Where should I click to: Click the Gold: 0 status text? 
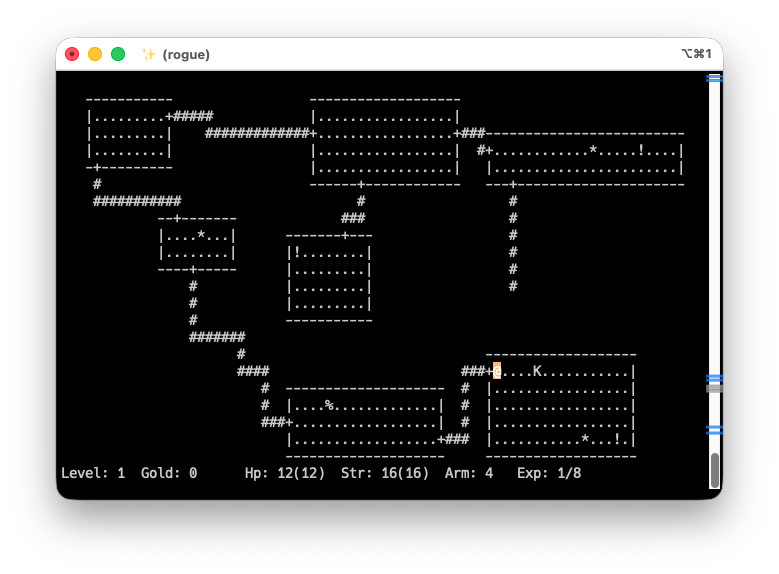click(169, 473)
